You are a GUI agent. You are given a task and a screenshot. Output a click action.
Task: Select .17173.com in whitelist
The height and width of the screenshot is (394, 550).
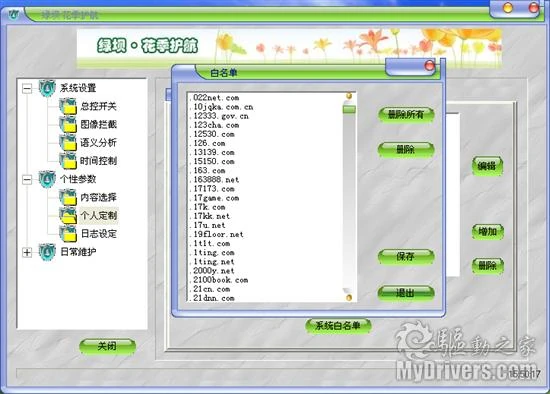pyautogui.click(x=212, y=189)
